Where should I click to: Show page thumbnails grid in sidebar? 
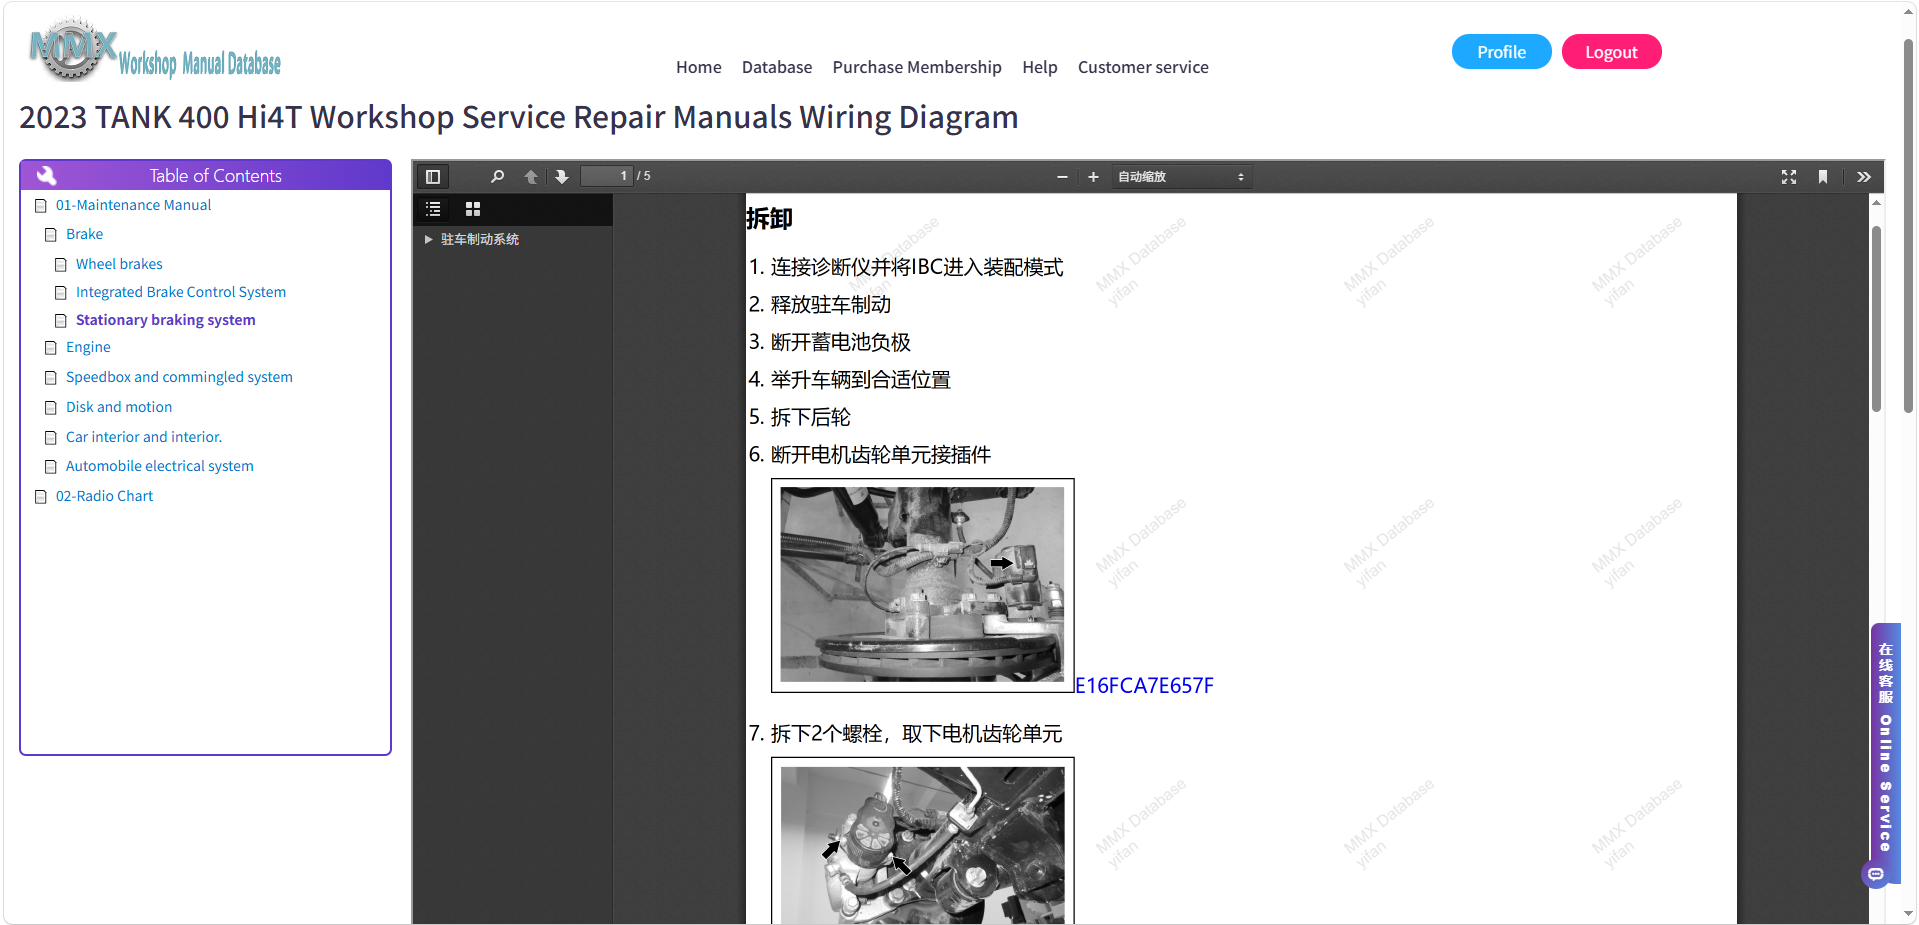click(473, 209)
